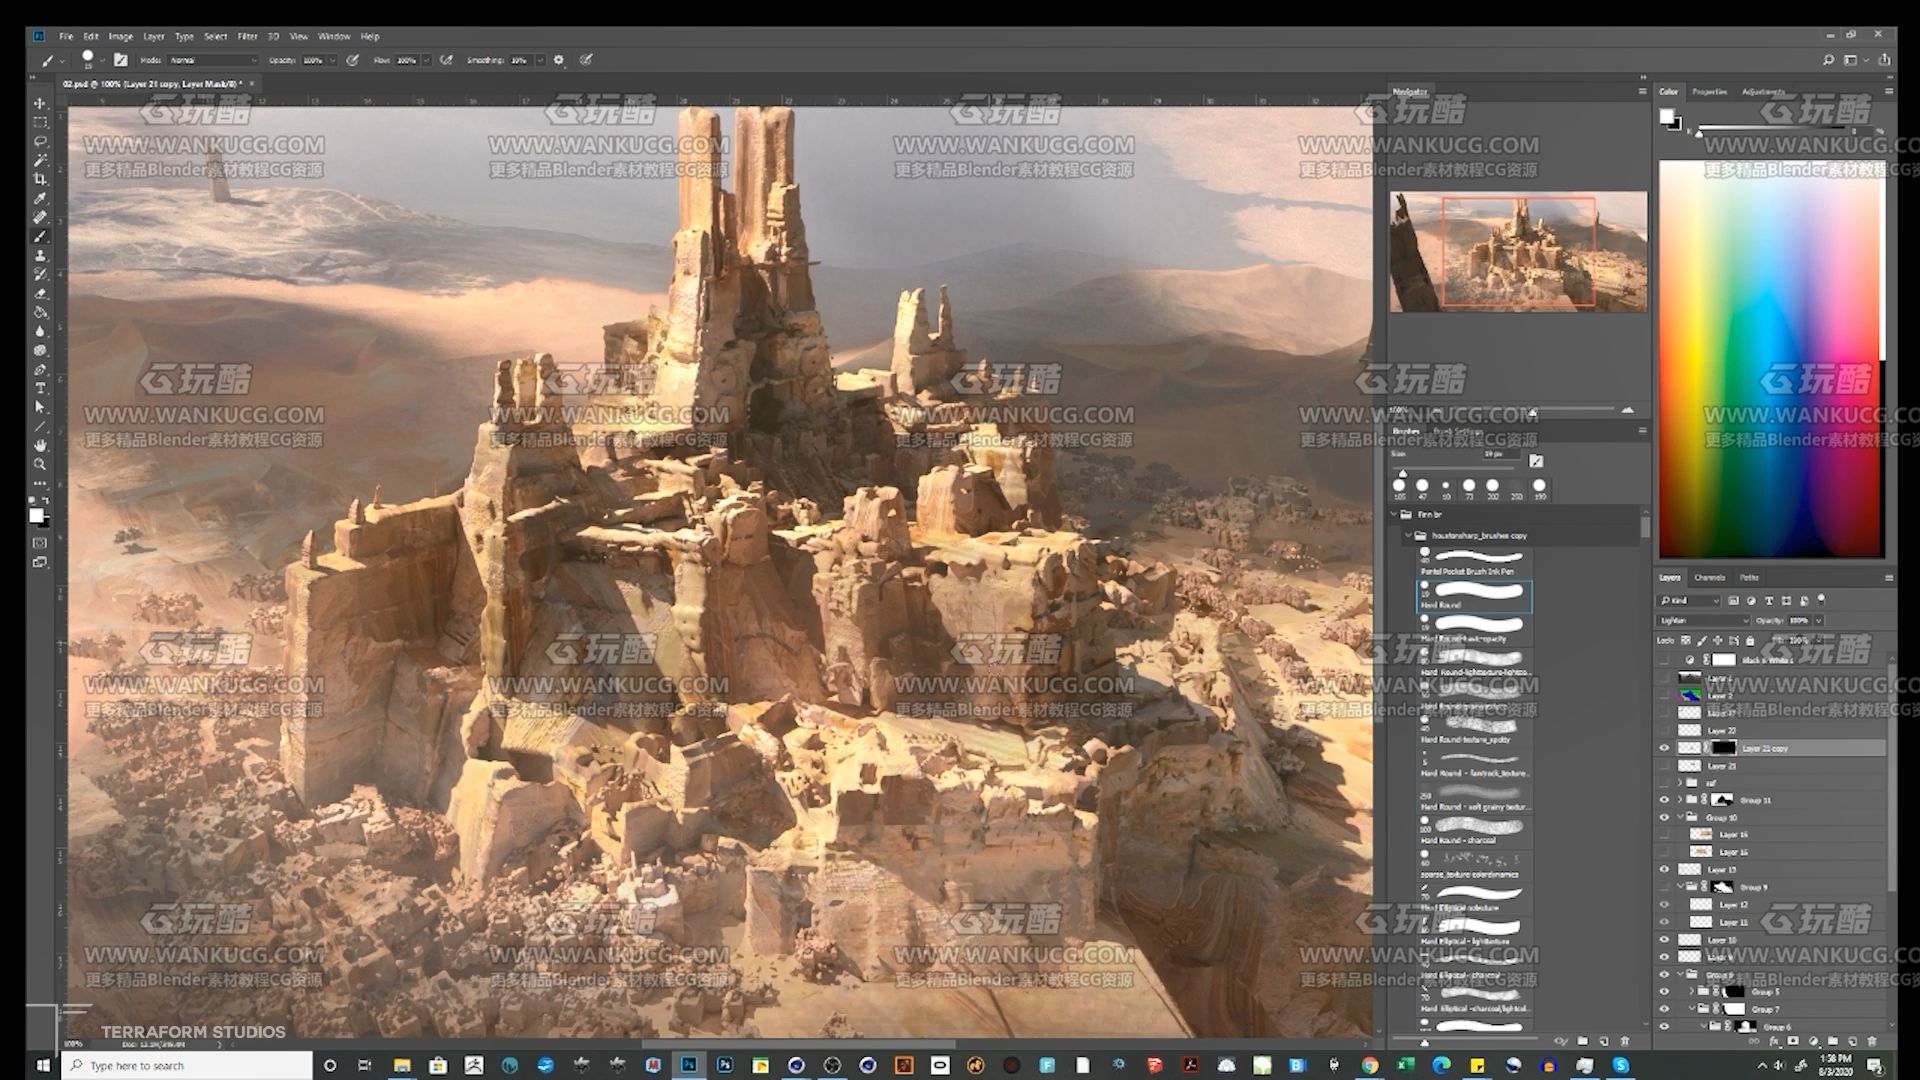Image resolution: width=1920 pixels, height=1080 pixels.
Task: Select the Move tool
Action: click(40, 103)
